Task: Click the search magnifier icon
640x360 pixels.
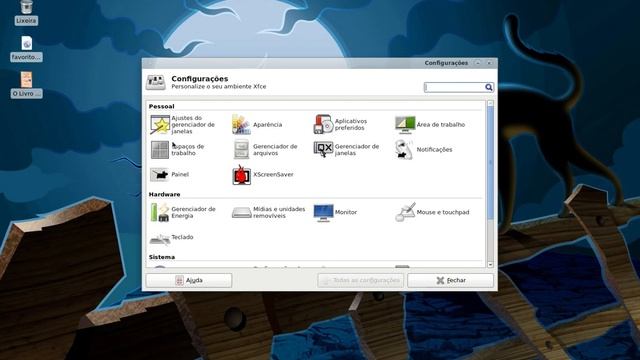Action: tap(489, 87)
